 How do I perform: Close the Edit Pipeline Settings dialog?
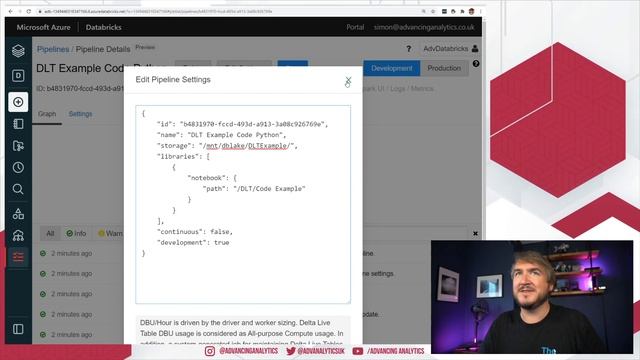pyautogui.click(x=348, y=80)
